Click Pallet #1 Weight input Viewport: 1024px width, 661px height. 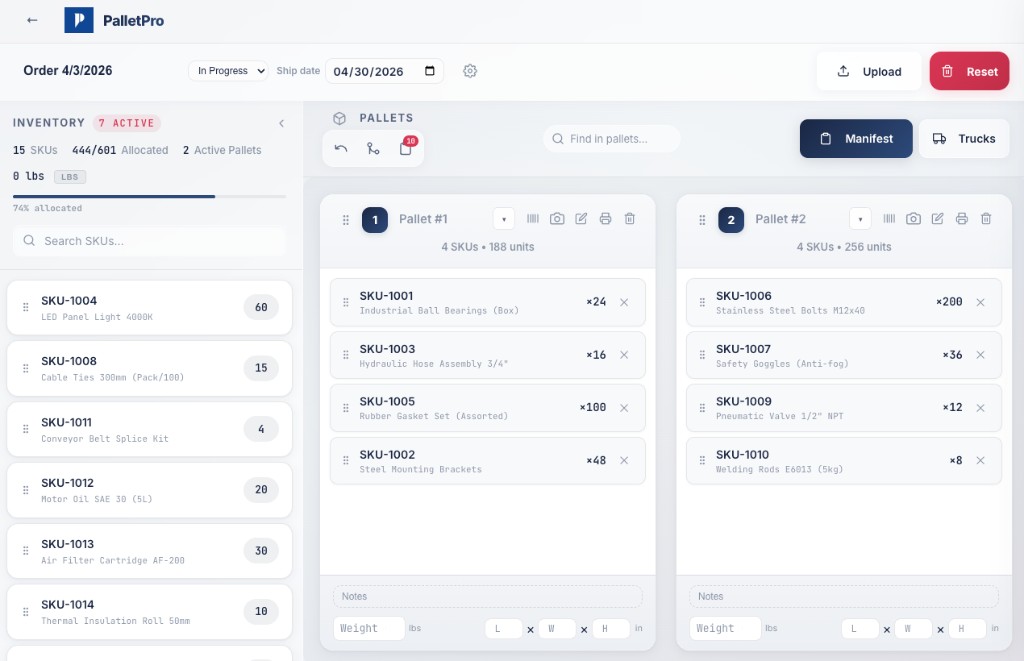[369, 628]
